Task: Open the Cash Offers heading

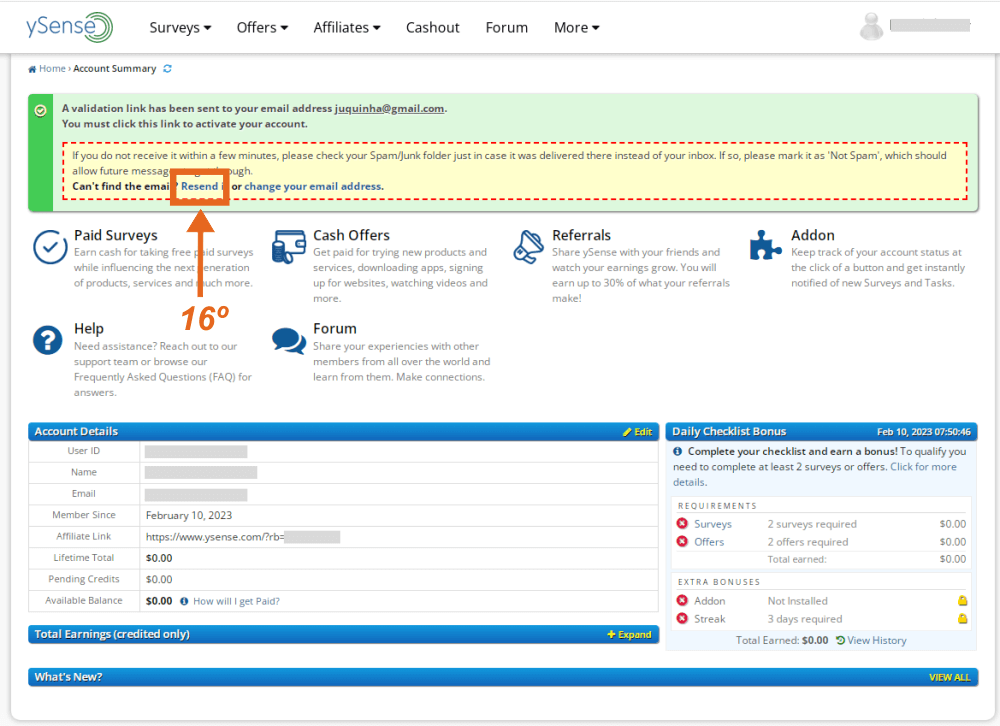Action: 351,235
